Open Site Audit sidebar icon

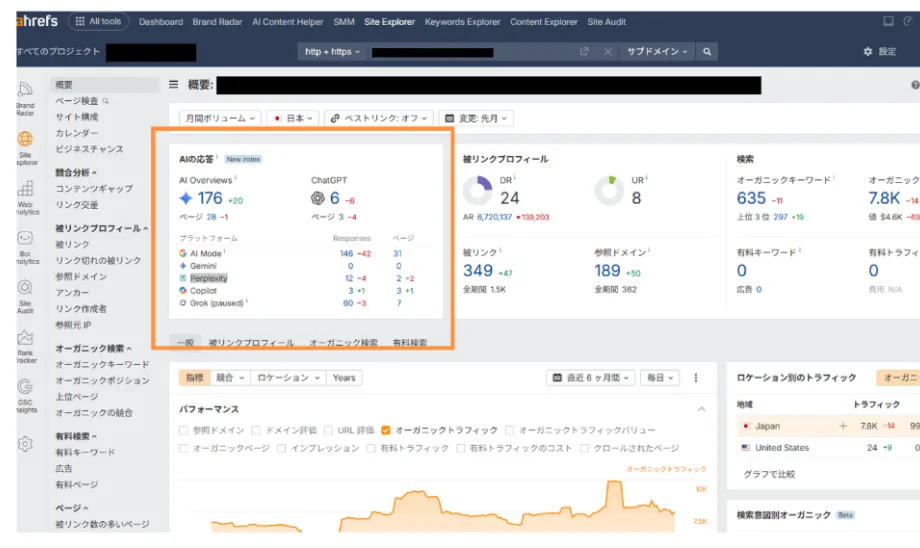25,296
